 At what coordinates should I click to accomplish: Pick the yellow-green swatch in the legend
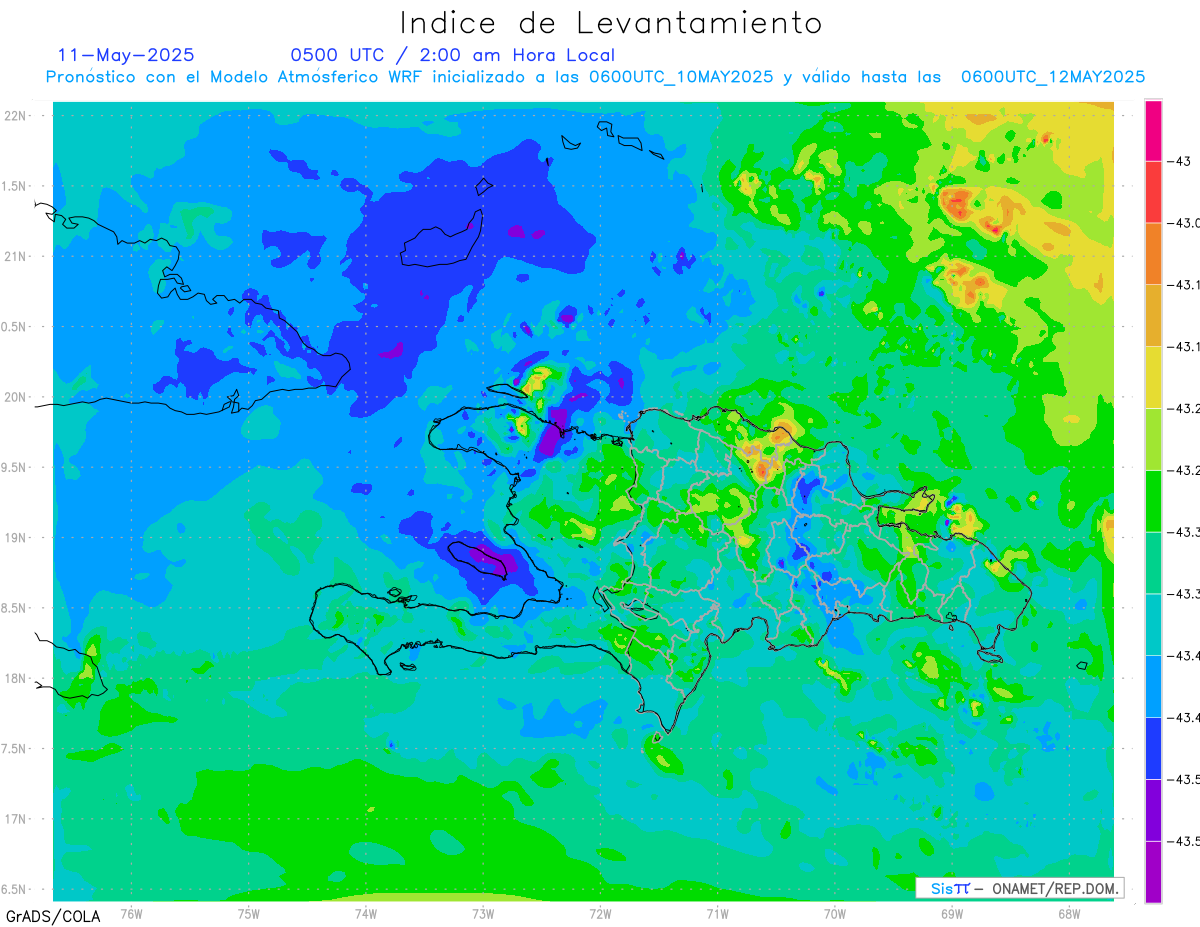click(1153, 439)
